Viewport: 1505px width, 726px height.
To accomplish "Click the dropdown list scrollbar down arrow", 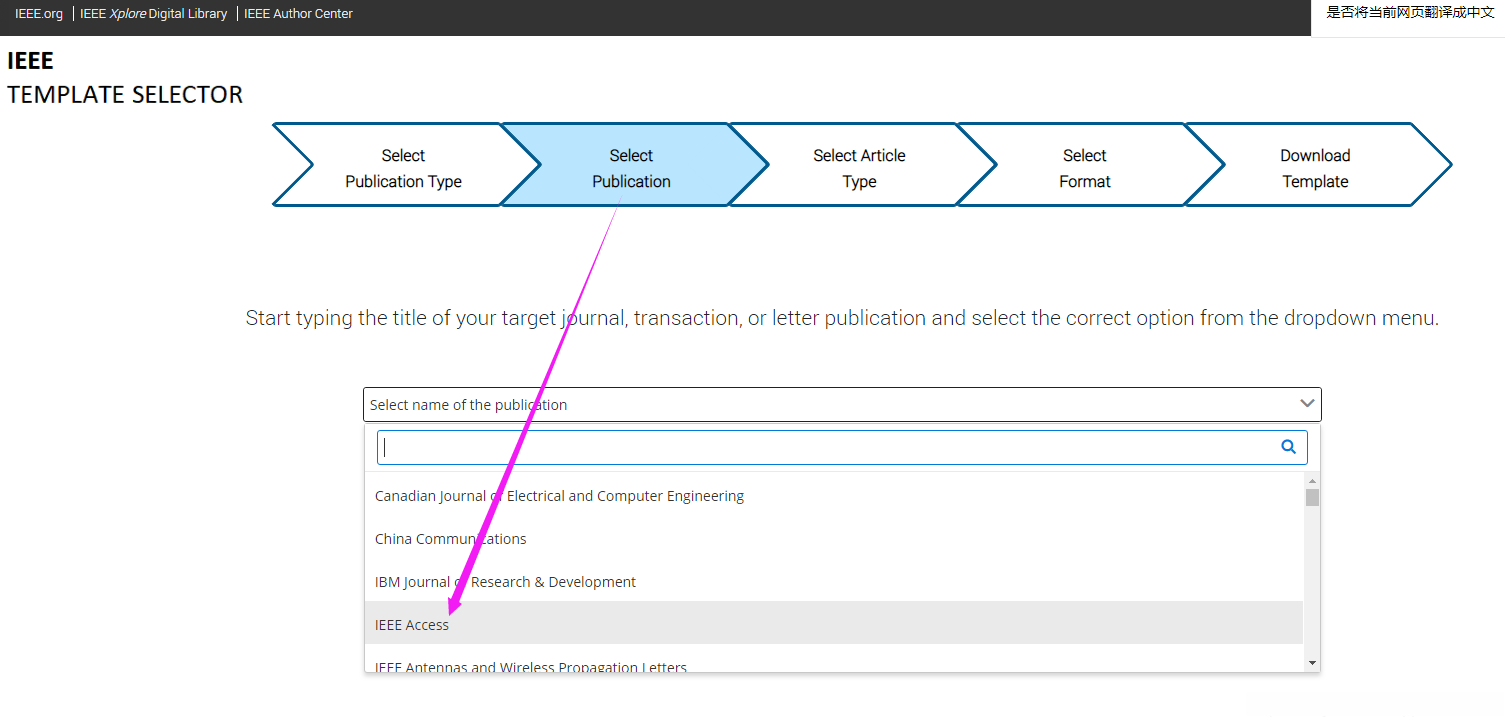I will pos(1312,662).
